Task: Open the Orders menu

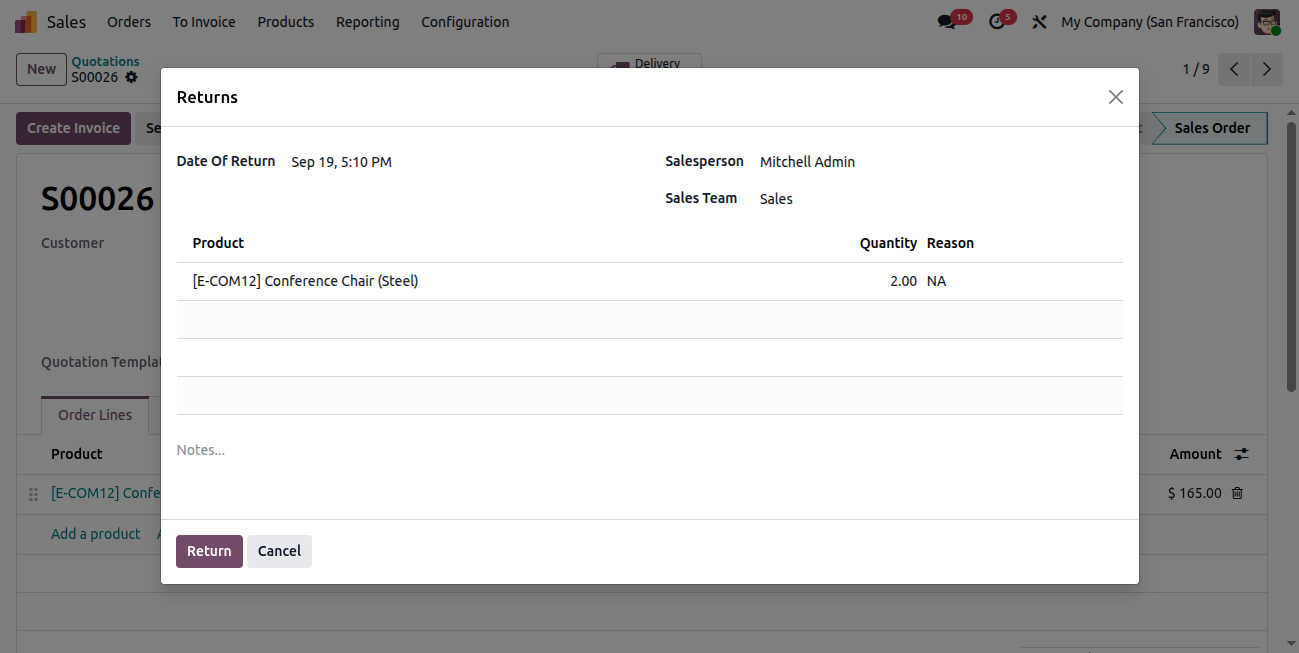Action: 129,22
